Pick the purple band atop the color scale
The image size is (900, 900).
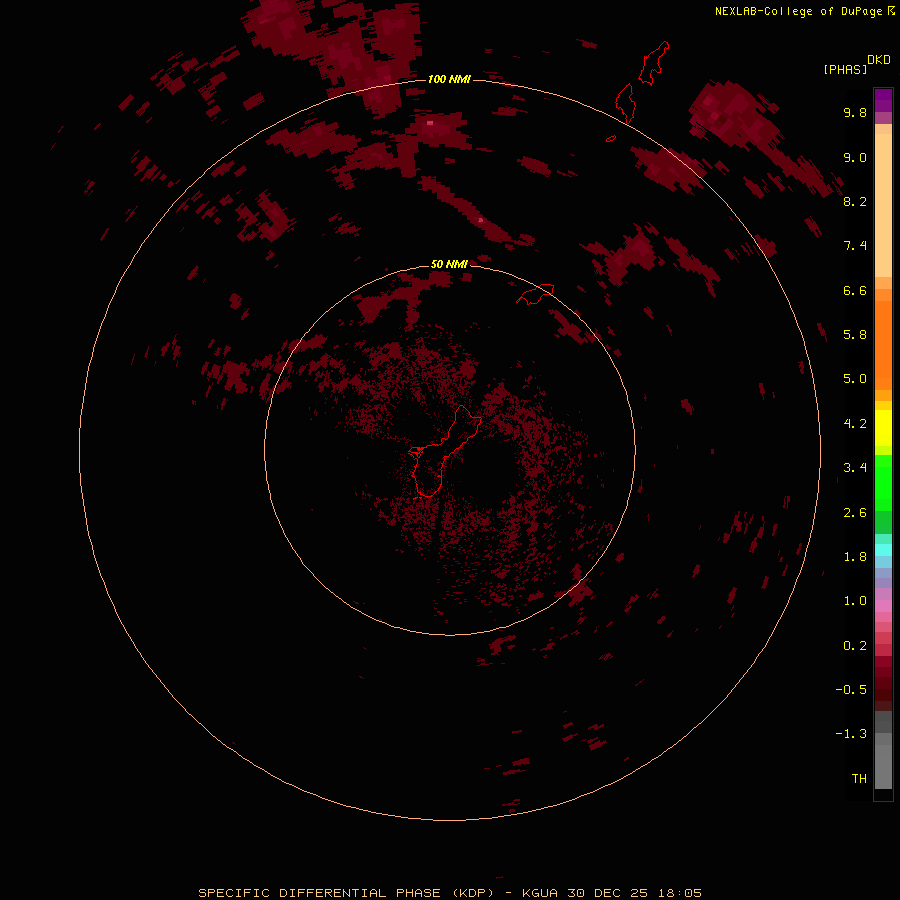(883, 100)
